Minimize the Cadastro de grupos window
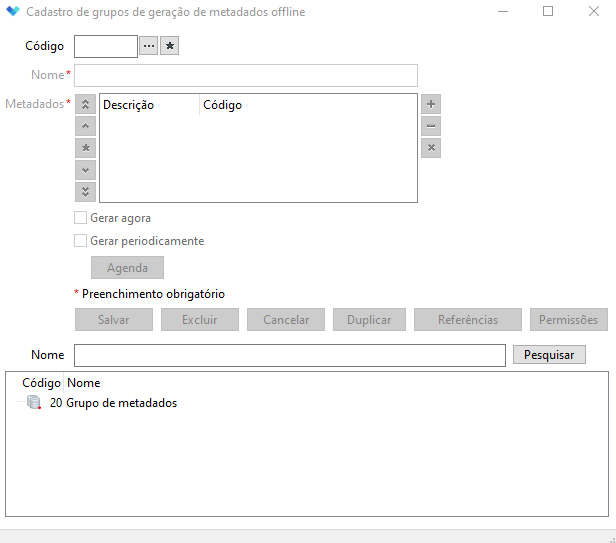Image resolution: width=616 pixels, height=543 pixels. point(503,11)
